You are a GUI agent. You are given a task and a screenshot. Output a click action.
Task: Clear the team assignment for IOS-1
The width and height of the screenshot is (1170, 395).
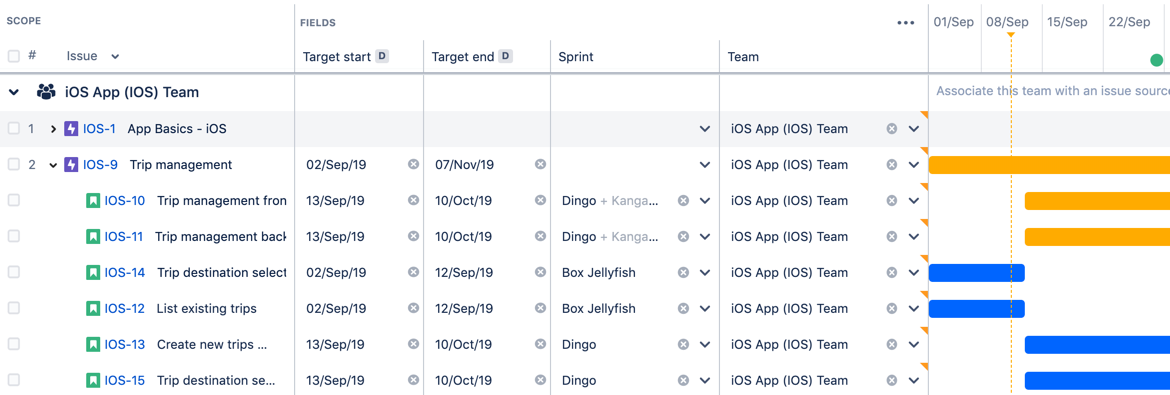coord(891,128)
